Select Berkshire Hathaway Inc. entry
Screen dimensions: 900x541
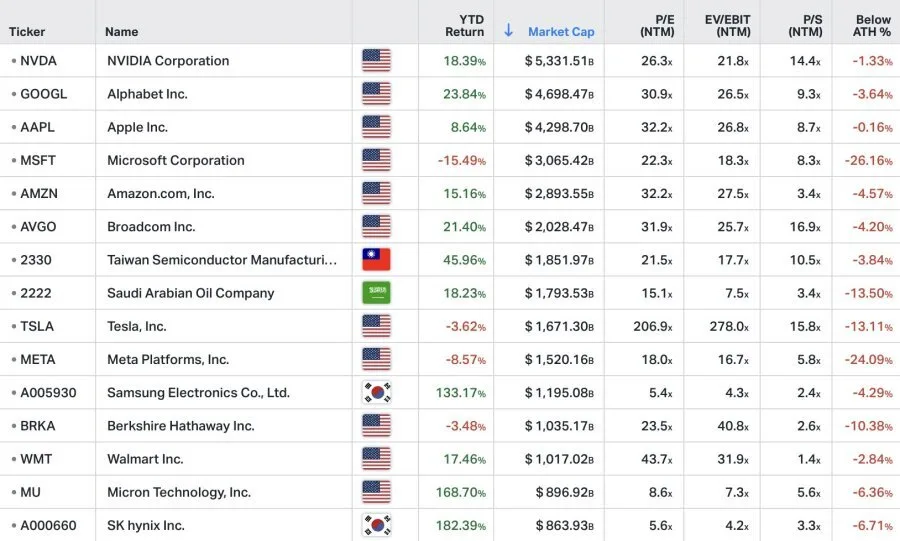(181, 426)
